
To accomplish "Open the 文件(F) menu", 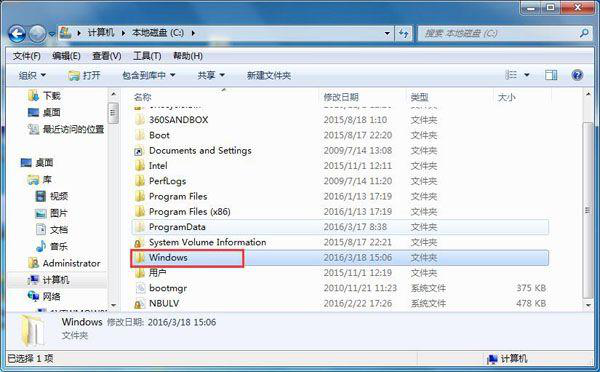I will click(x=27, y=56).
